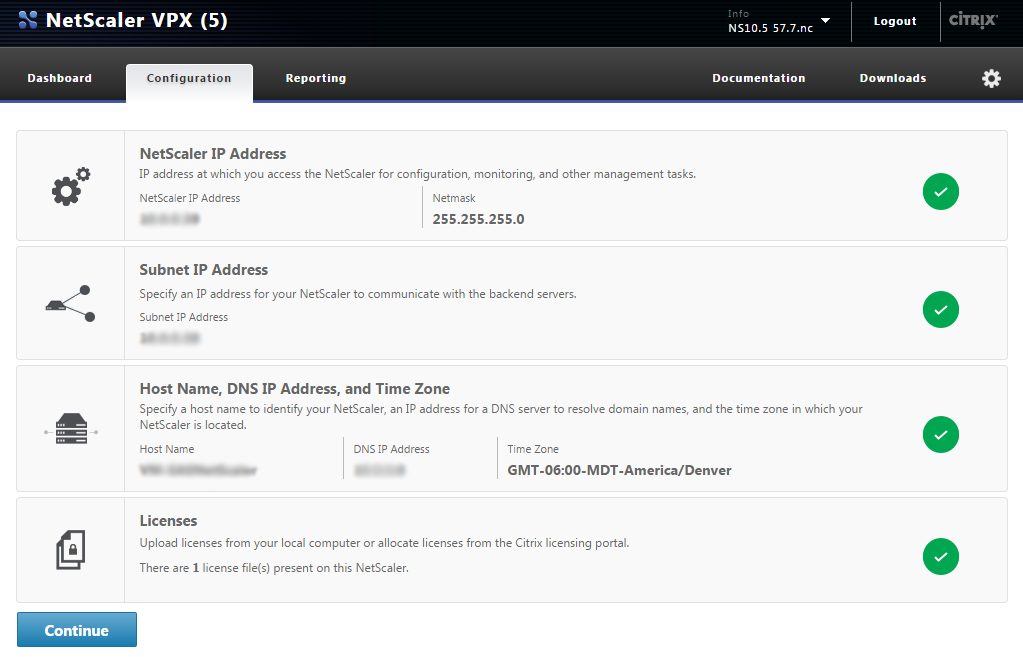Click green checkmark beside NetScaler IP Address
Screen dimensions: 1023x657
tap(940, 192)
